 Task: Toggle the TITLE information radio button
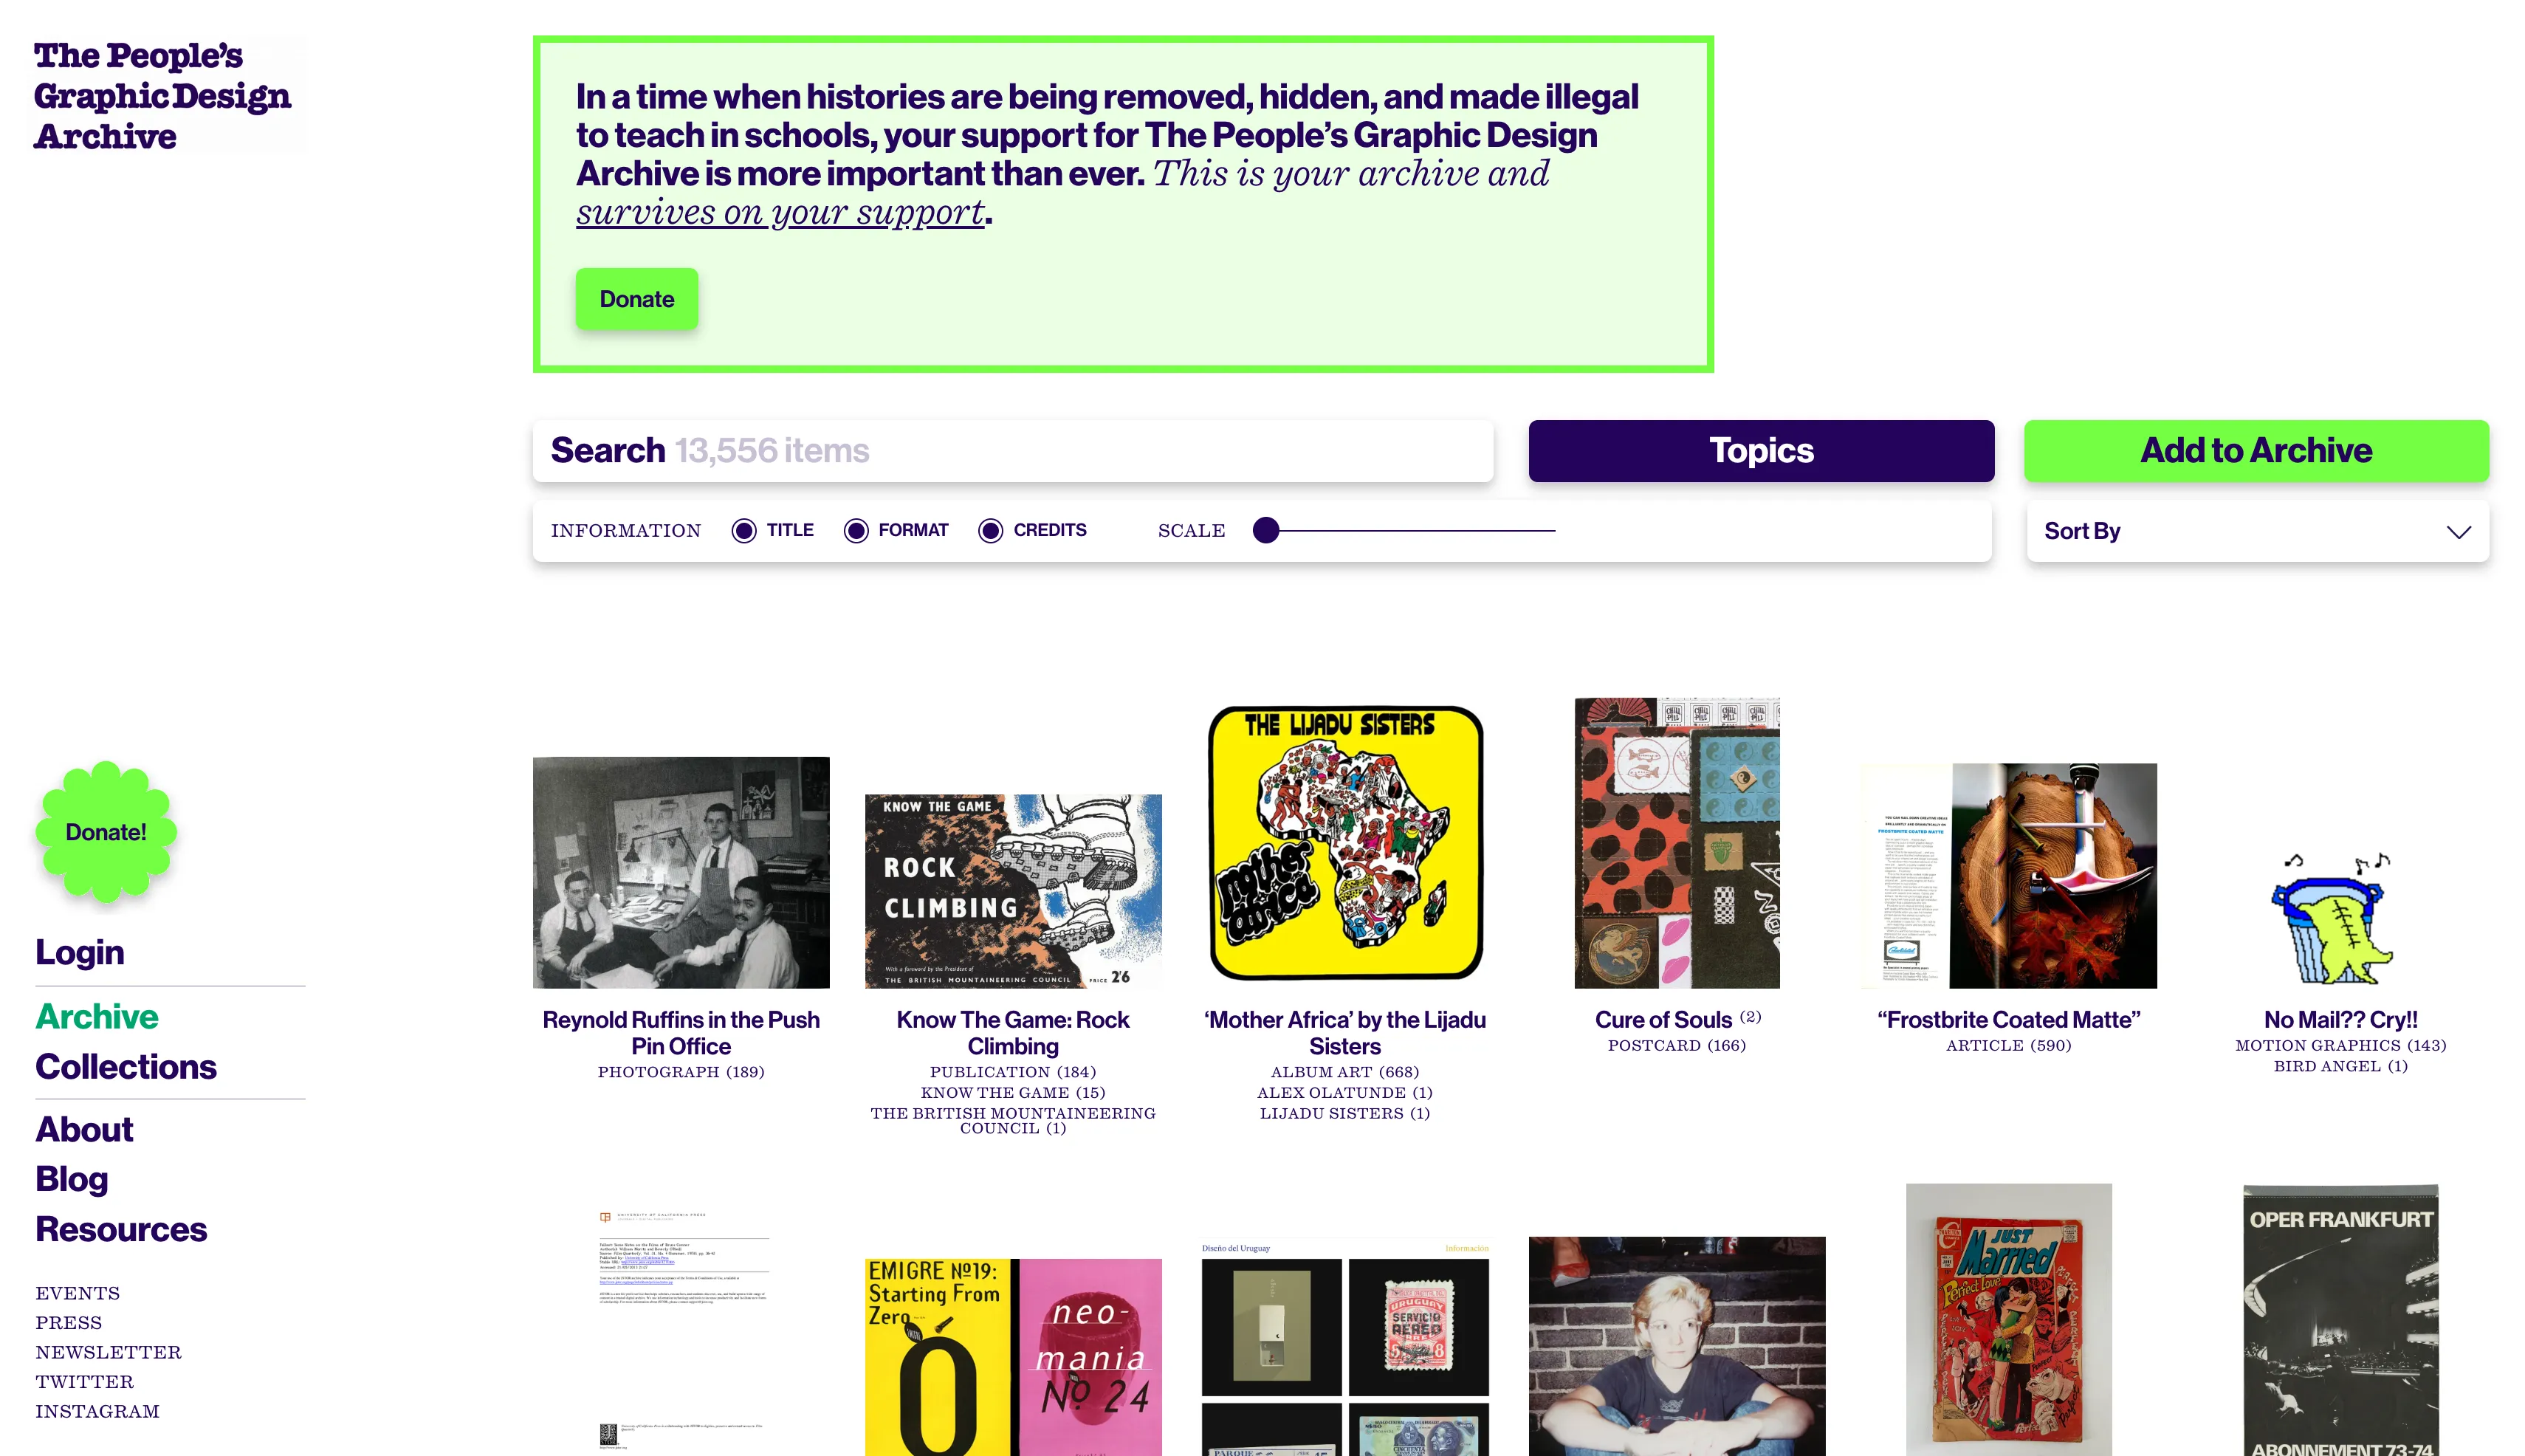click(743, 531)
